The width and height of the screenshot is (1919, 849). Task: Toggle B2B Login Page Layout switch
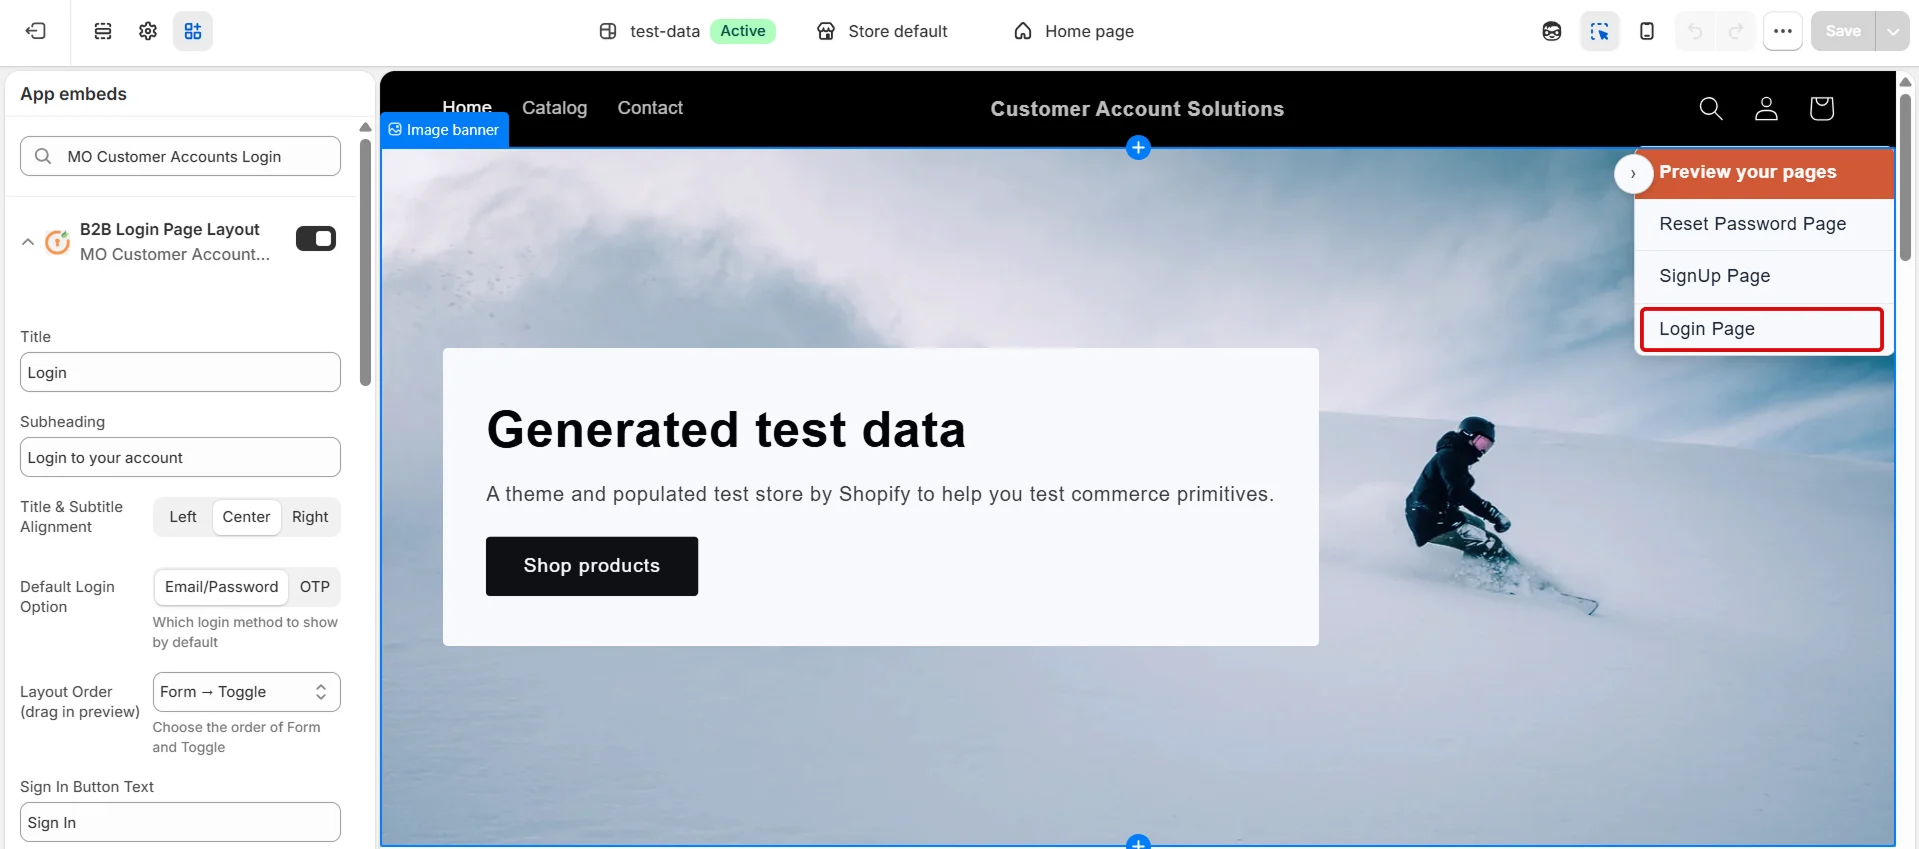pos(316,238)
